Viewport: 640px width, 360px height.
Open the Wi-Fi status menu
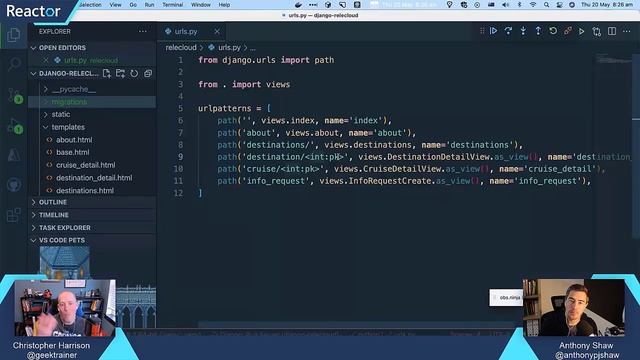(x=533, y=5)
